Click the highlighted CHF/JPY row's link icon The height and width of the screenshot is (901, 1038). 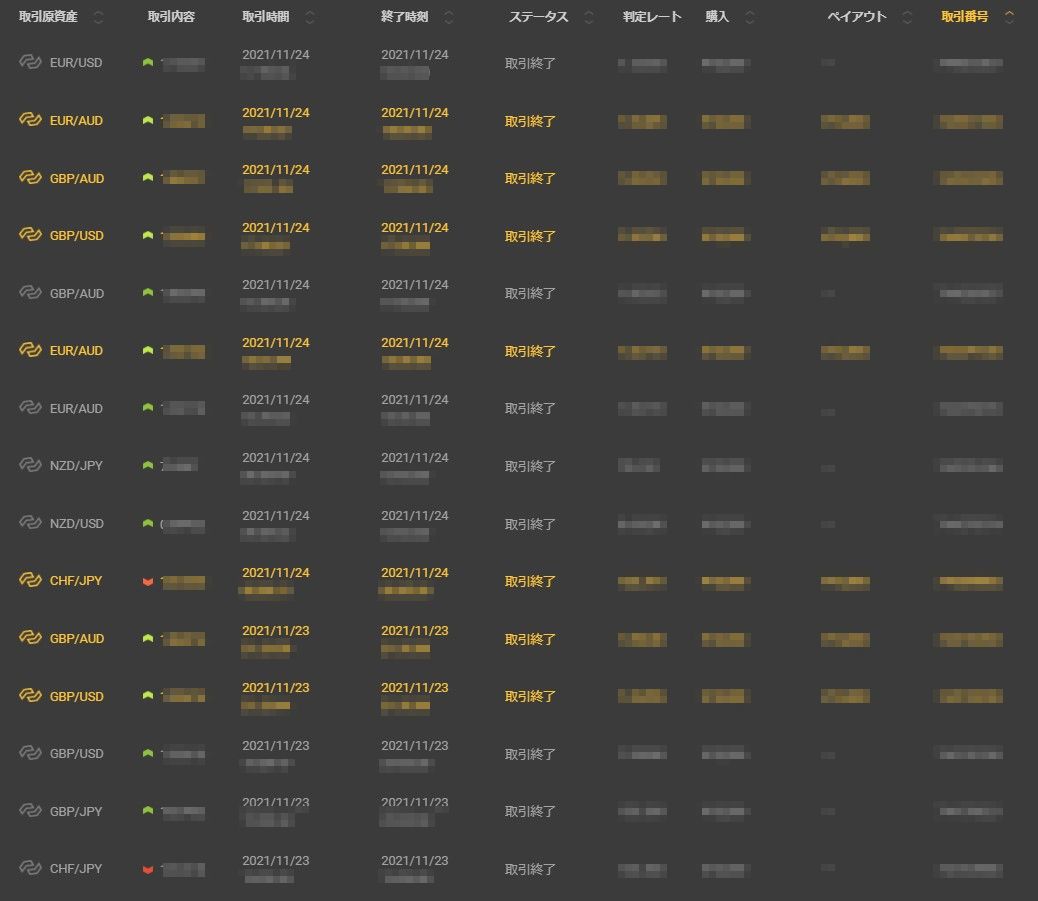click(30, 581)
